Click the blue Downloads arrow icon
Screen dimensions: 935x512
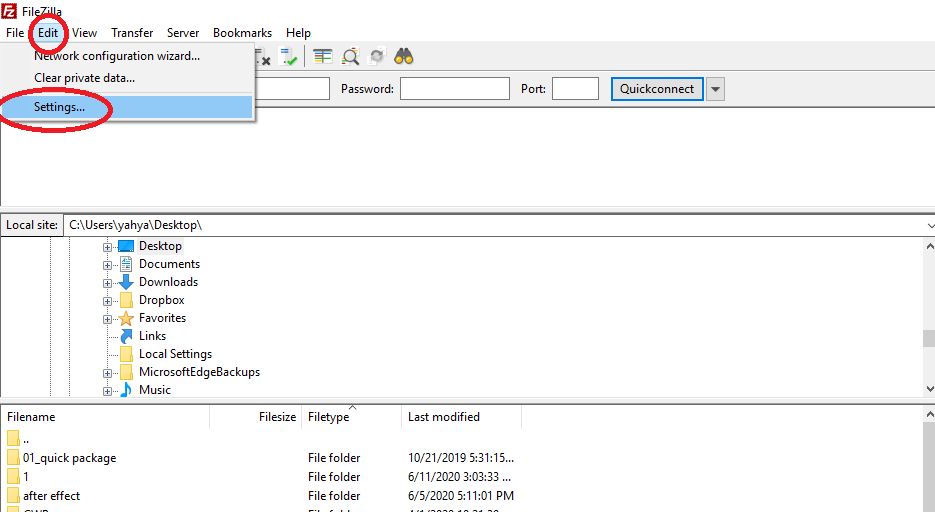point(126,282)
